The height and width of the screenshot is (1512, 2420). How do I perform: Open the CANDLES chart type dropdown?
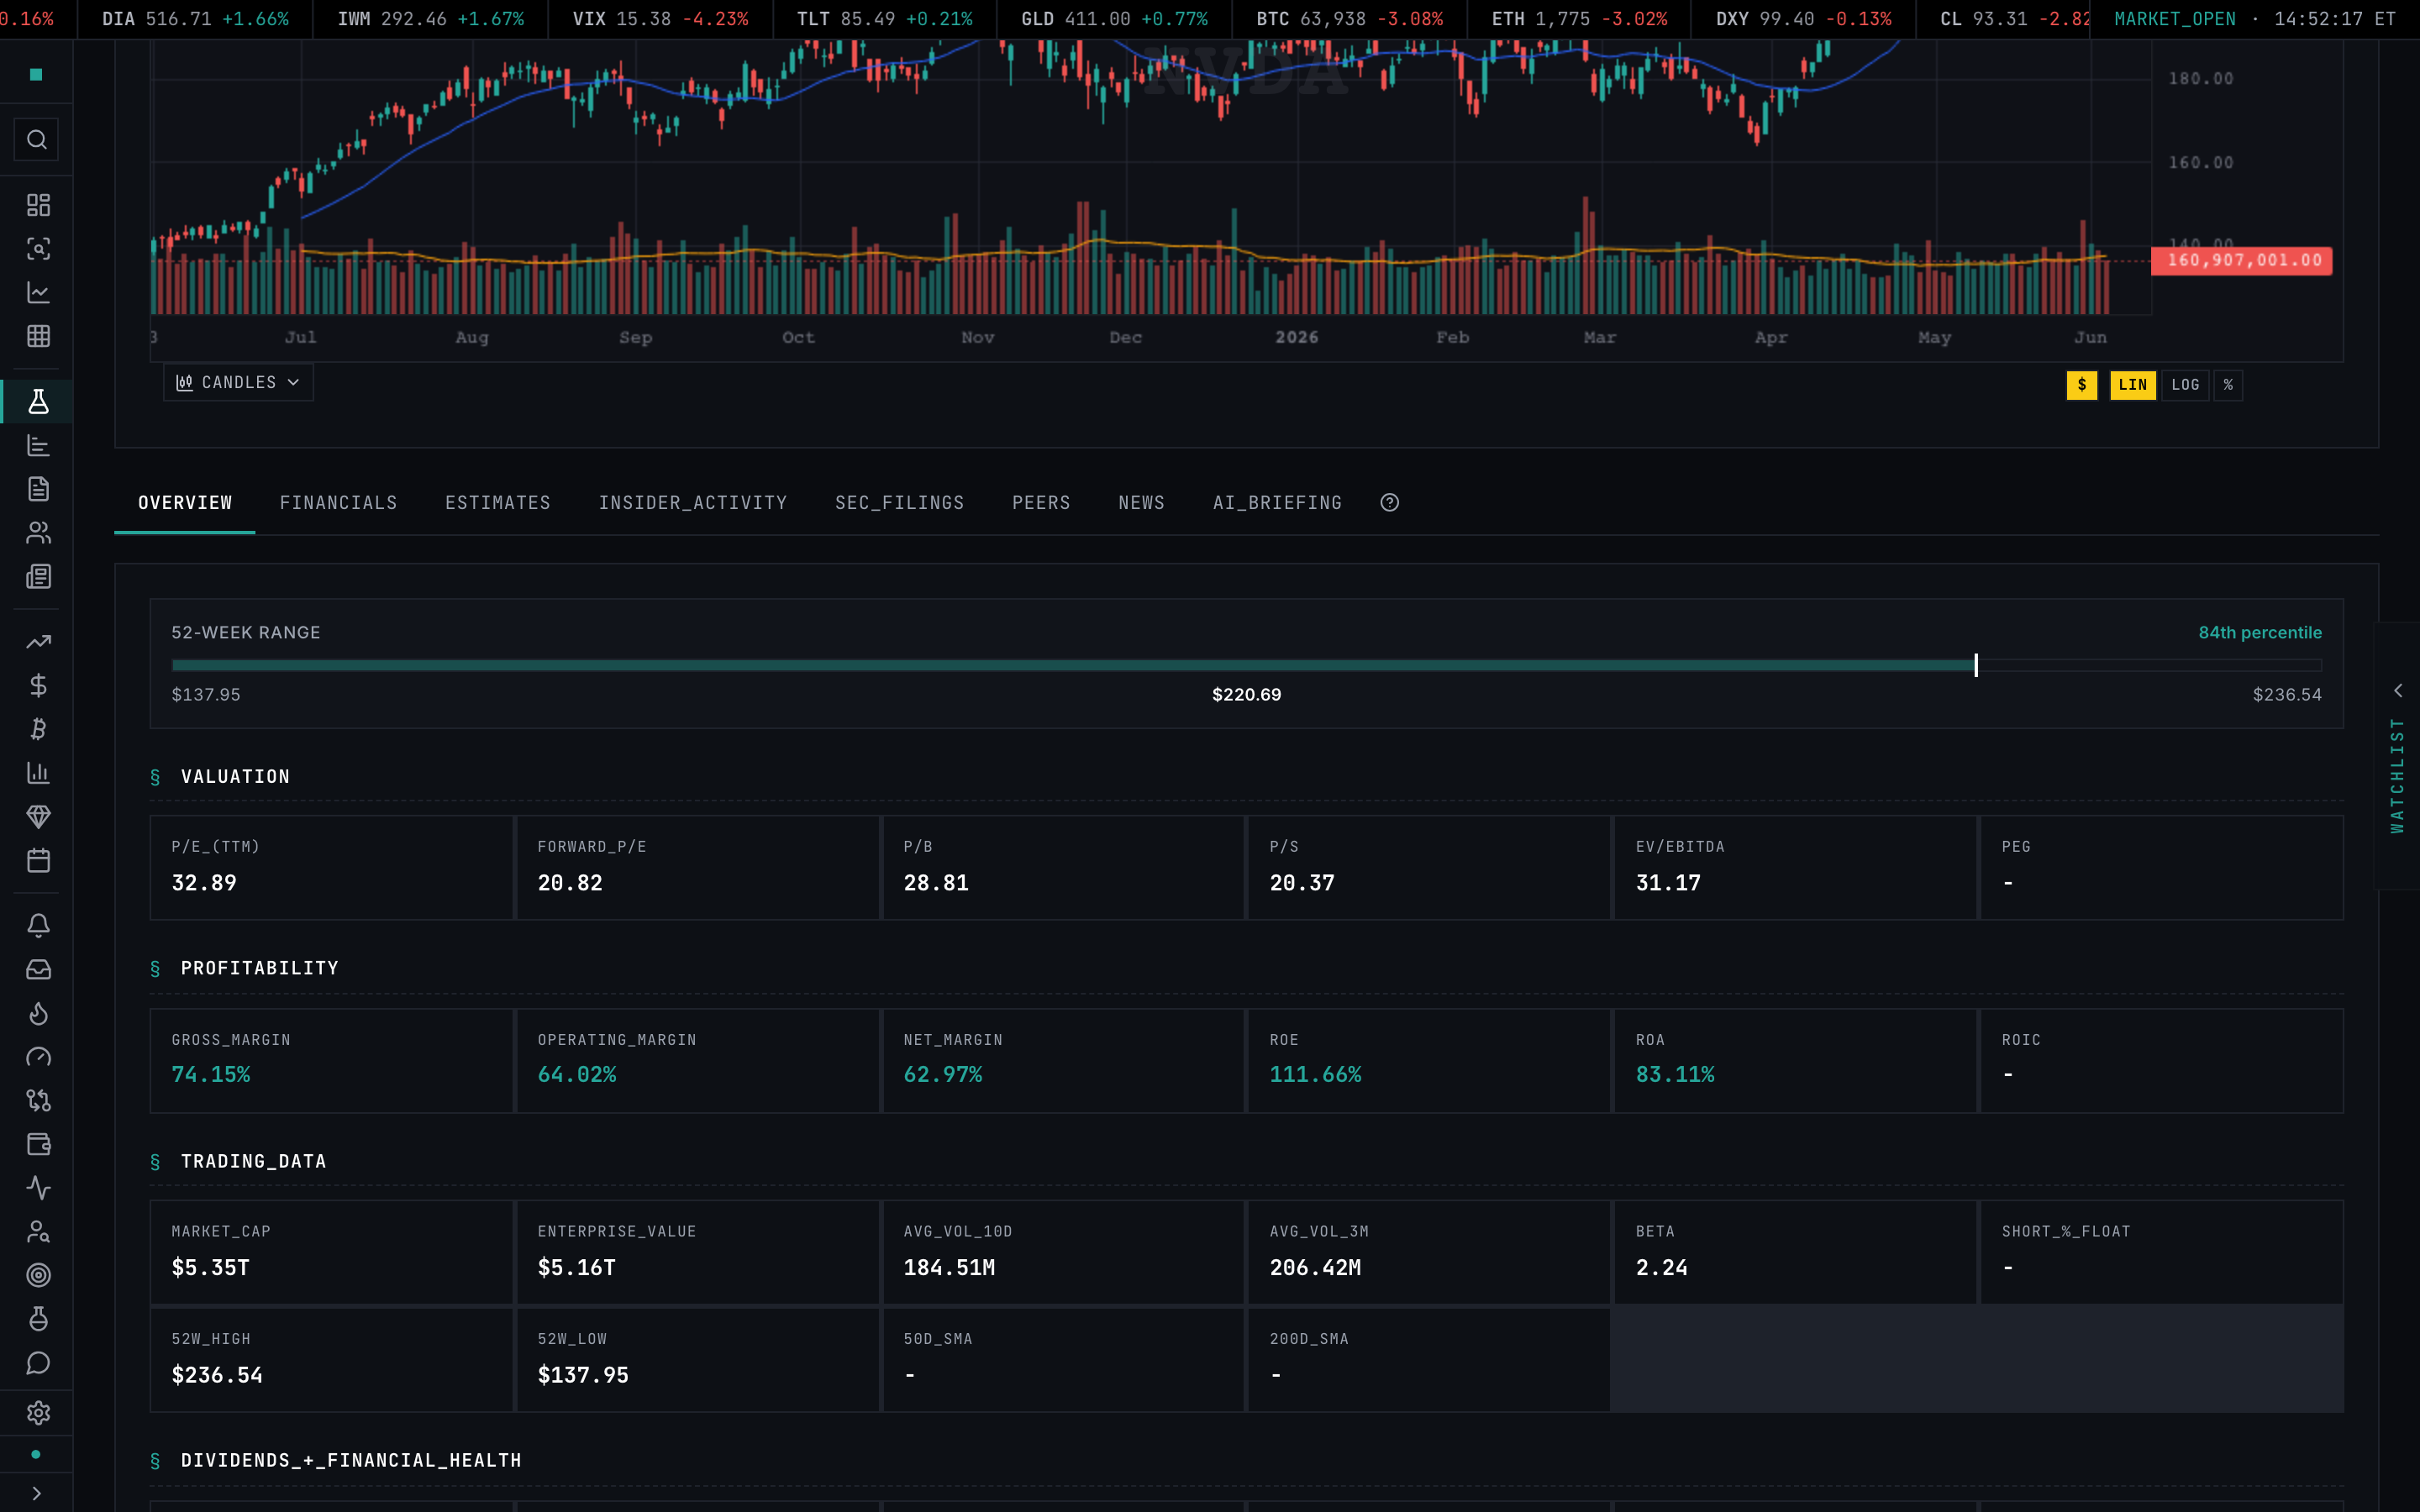[238, 383]
